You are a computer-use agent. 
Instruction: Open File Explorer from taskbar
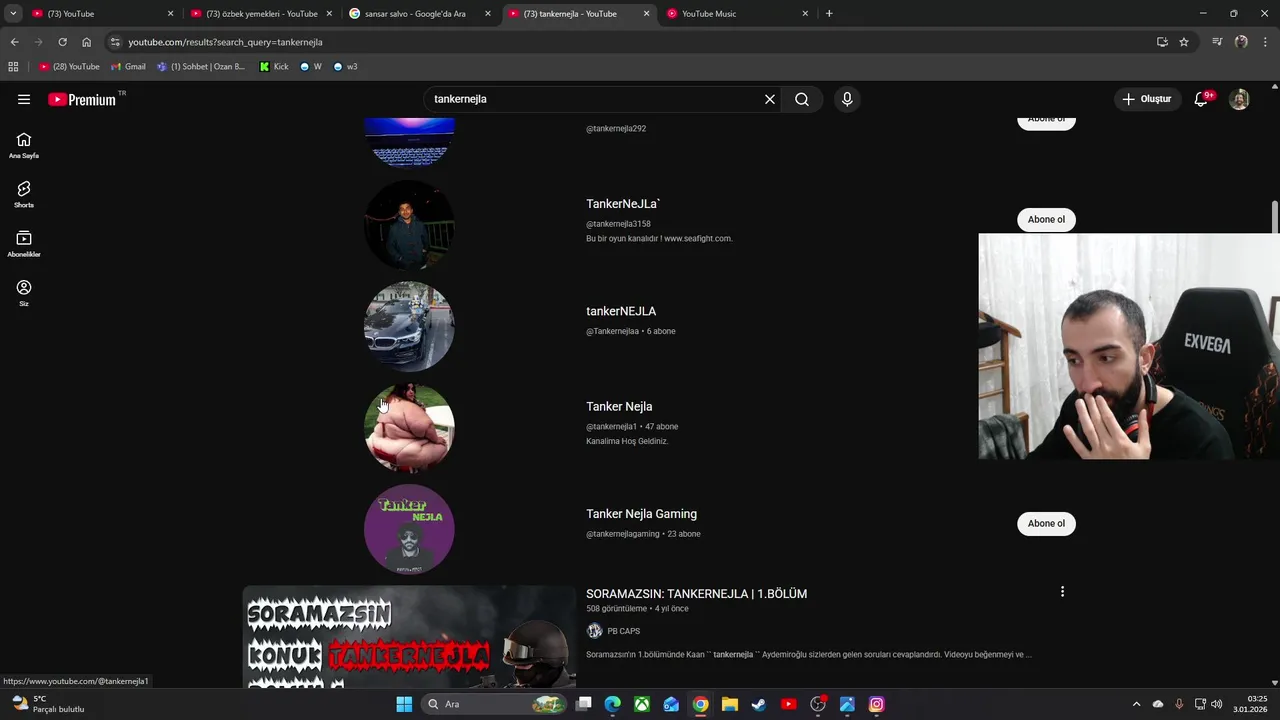coord(730,704)
